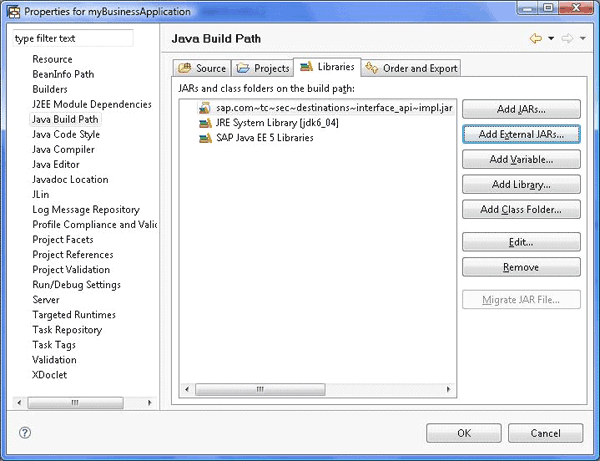Open Targeted Runtimes page
The image size is (600, 461).
pos(74,314)
